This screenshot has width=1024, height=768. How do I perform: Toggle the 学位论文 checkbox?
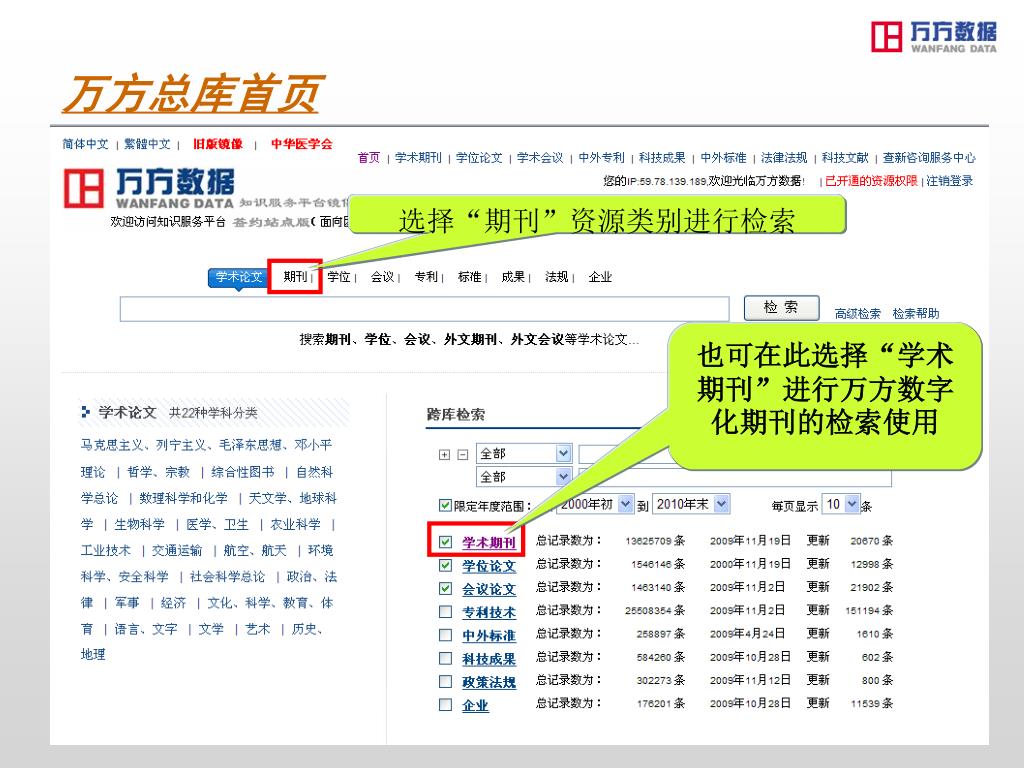click(x=445, y=566)
